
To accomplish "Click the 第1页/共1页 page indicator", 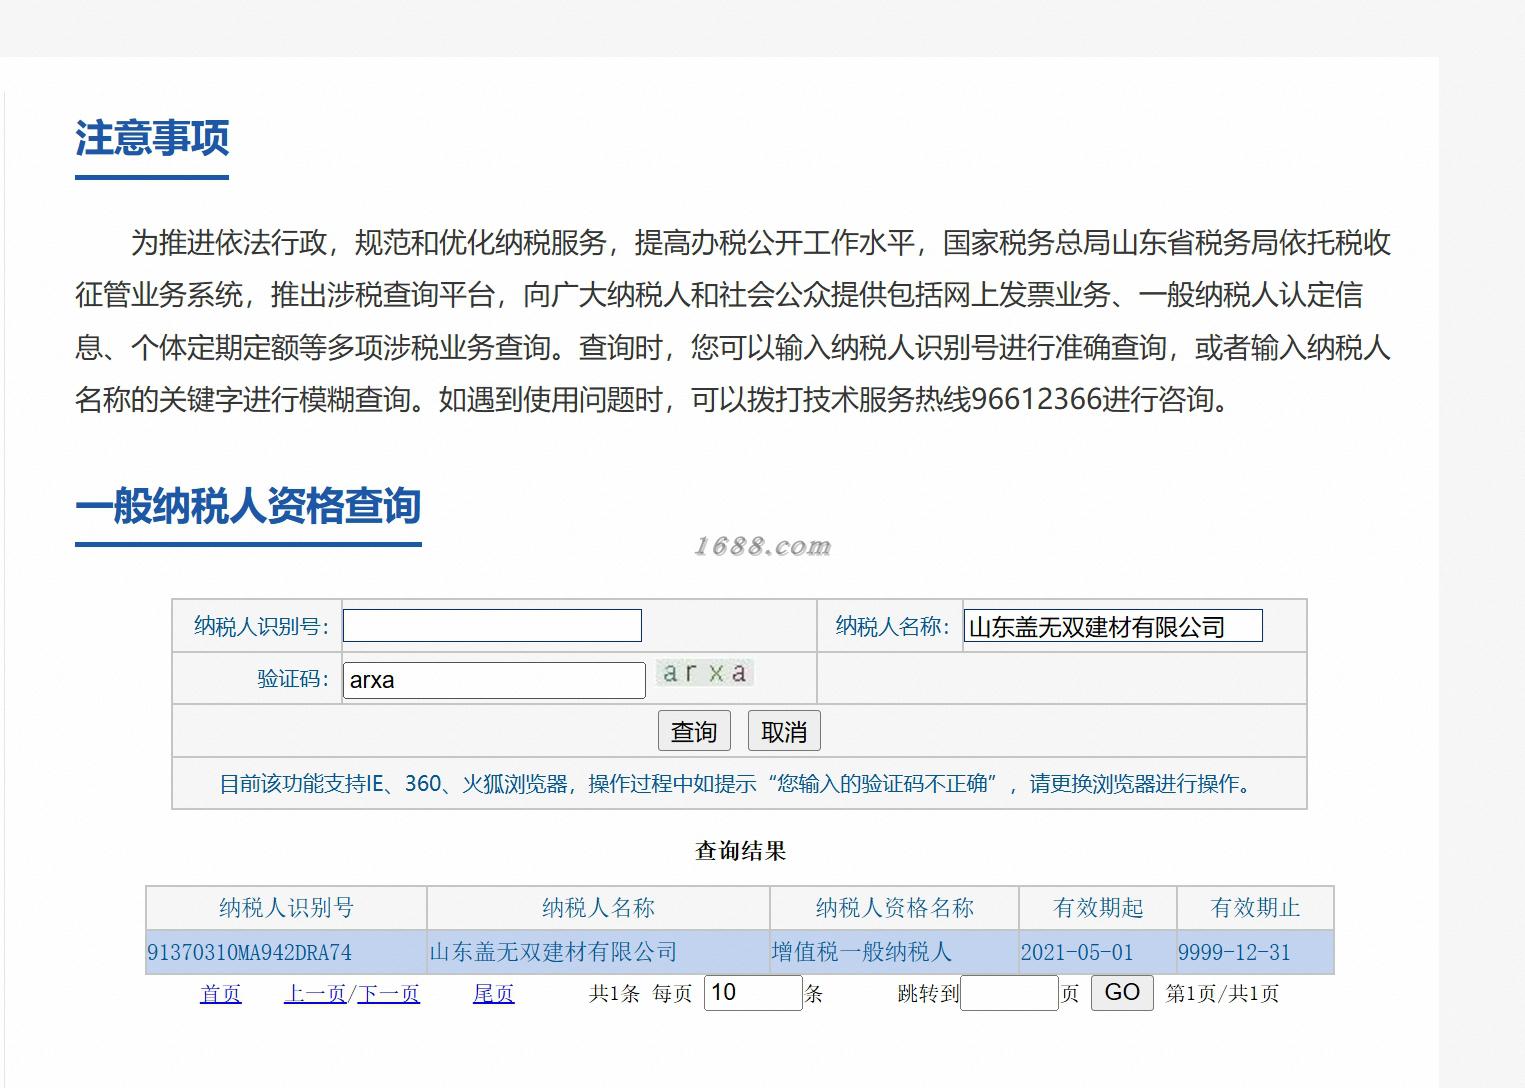I will click(x=1222, y=994).
